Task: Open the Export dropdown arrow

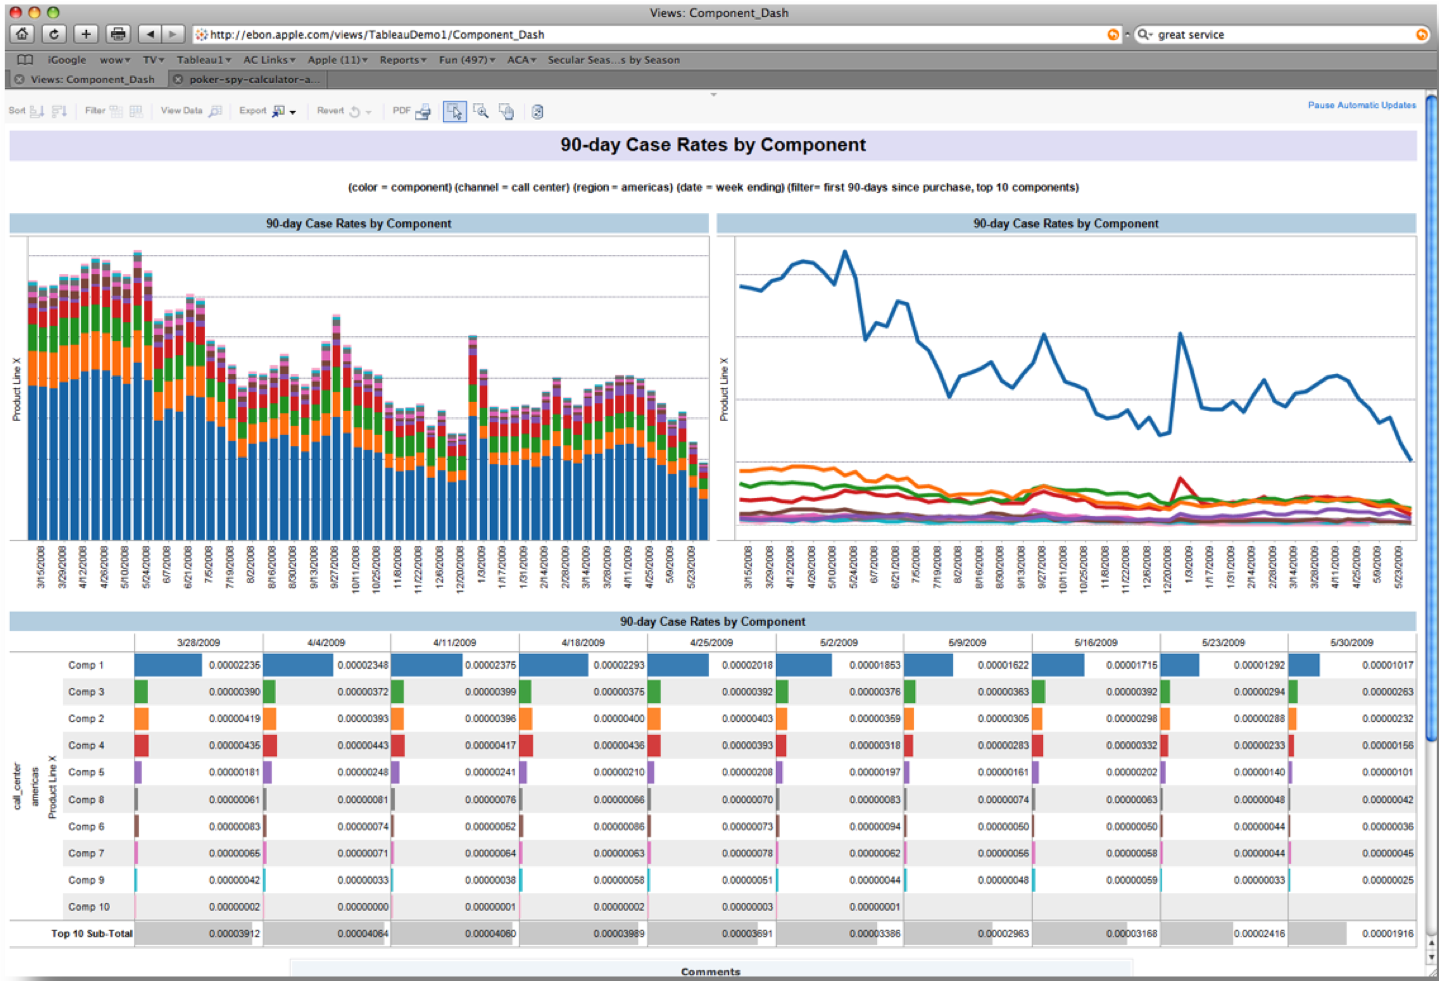Action: tap(293, 113)
